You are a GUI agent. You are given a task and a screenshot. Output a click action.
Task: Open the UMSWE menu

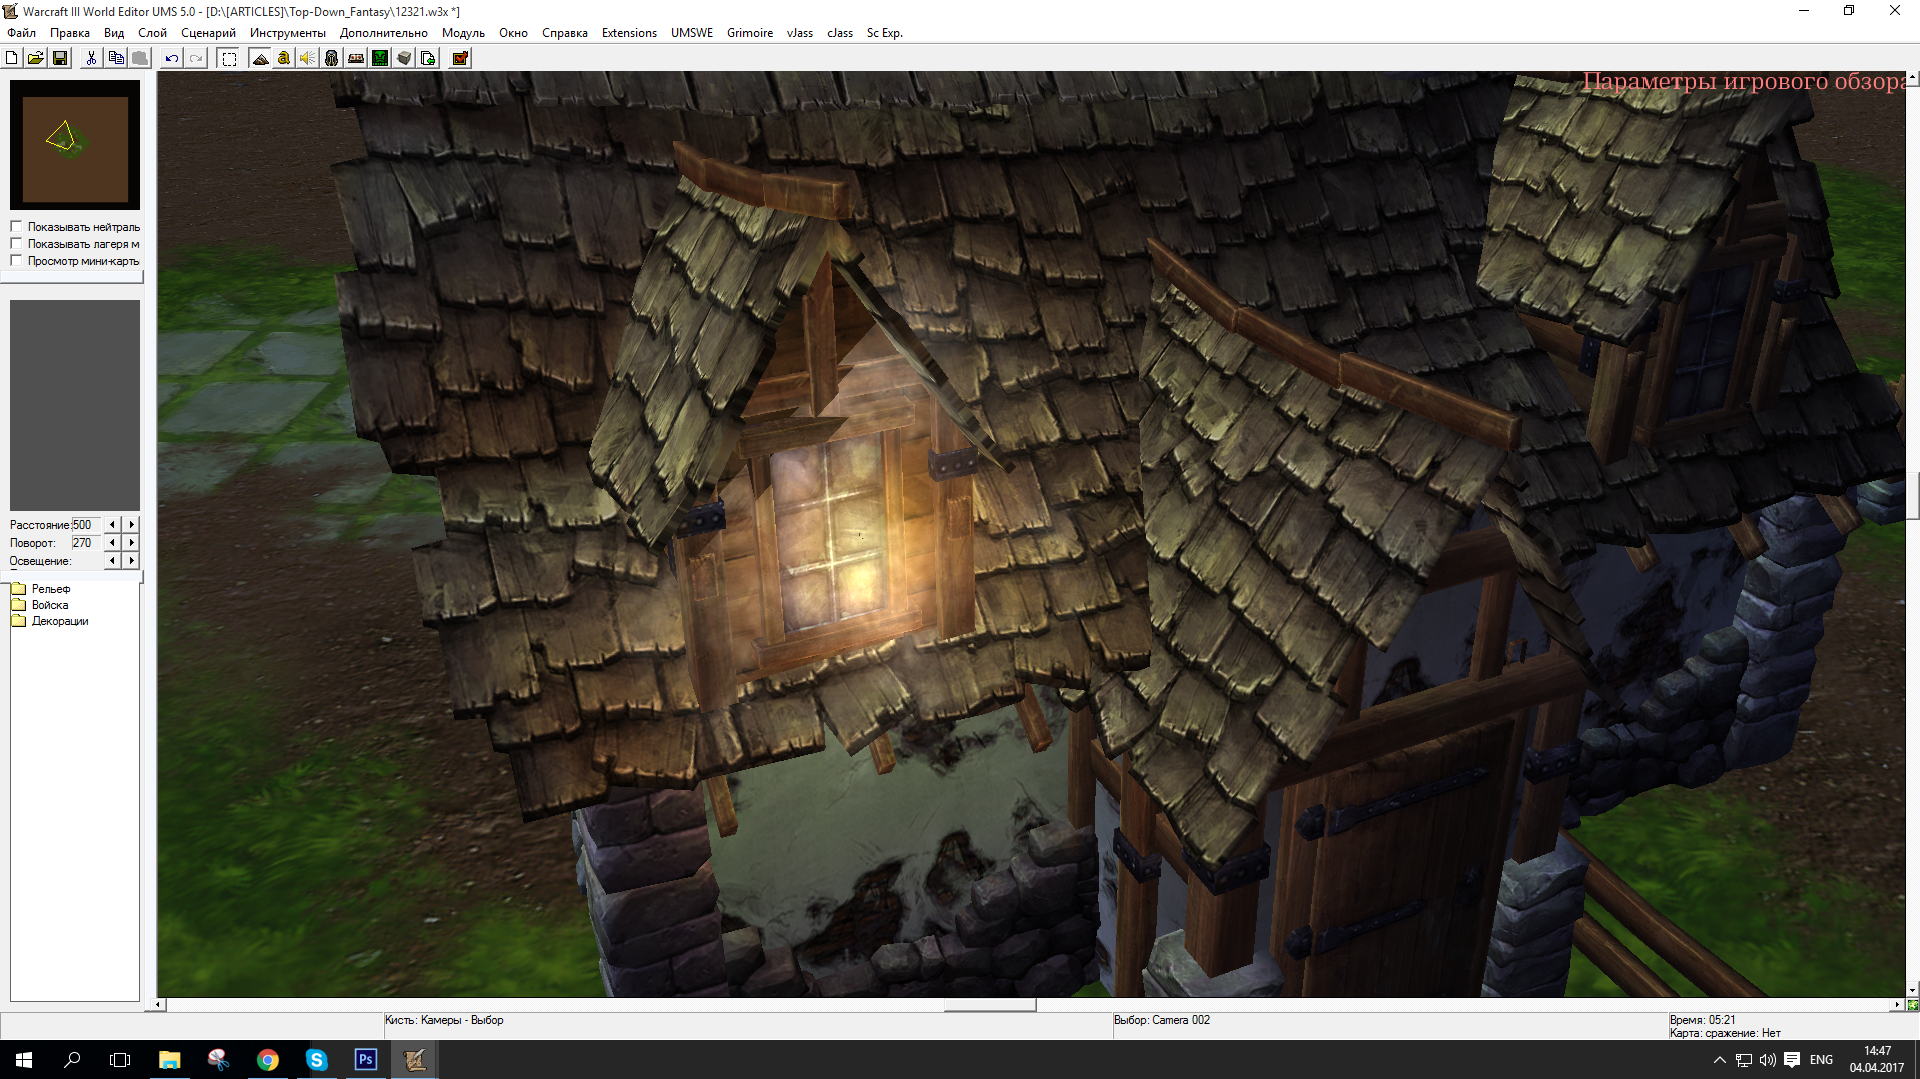point(692,33)
